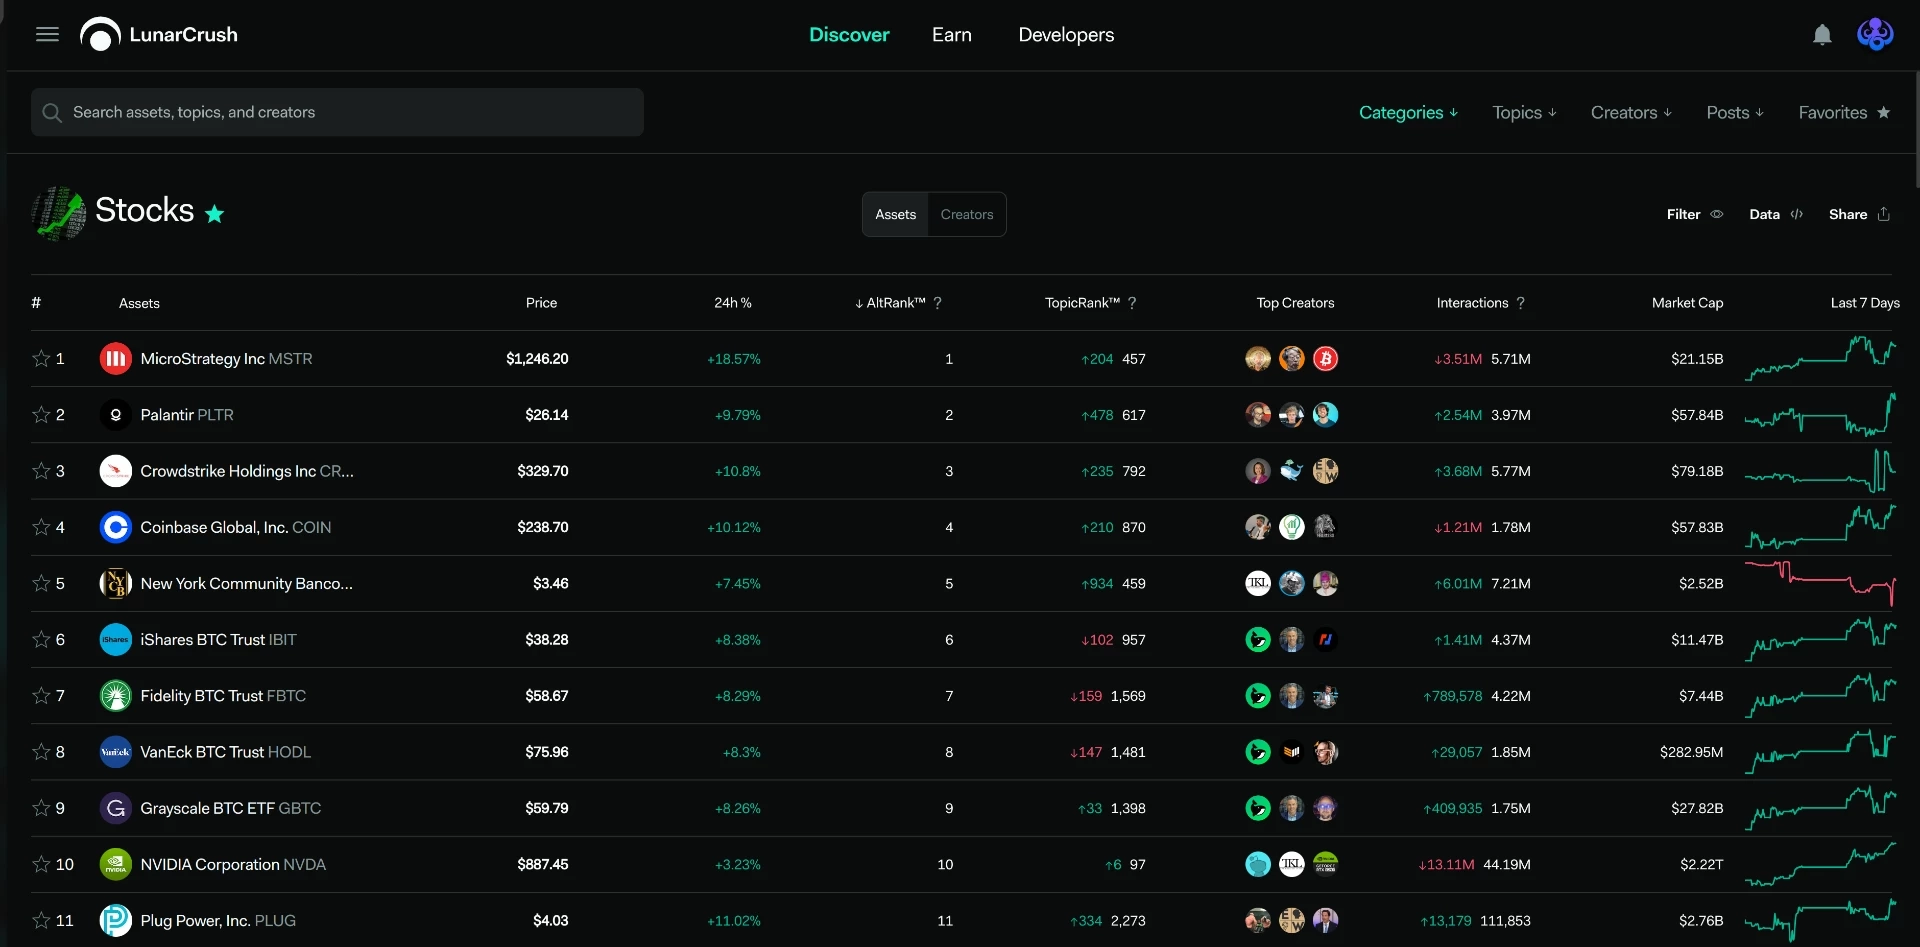The image size is (1920, 947).
Task: Toggle the Stocks category favorite star
Action: coord(214,213)
